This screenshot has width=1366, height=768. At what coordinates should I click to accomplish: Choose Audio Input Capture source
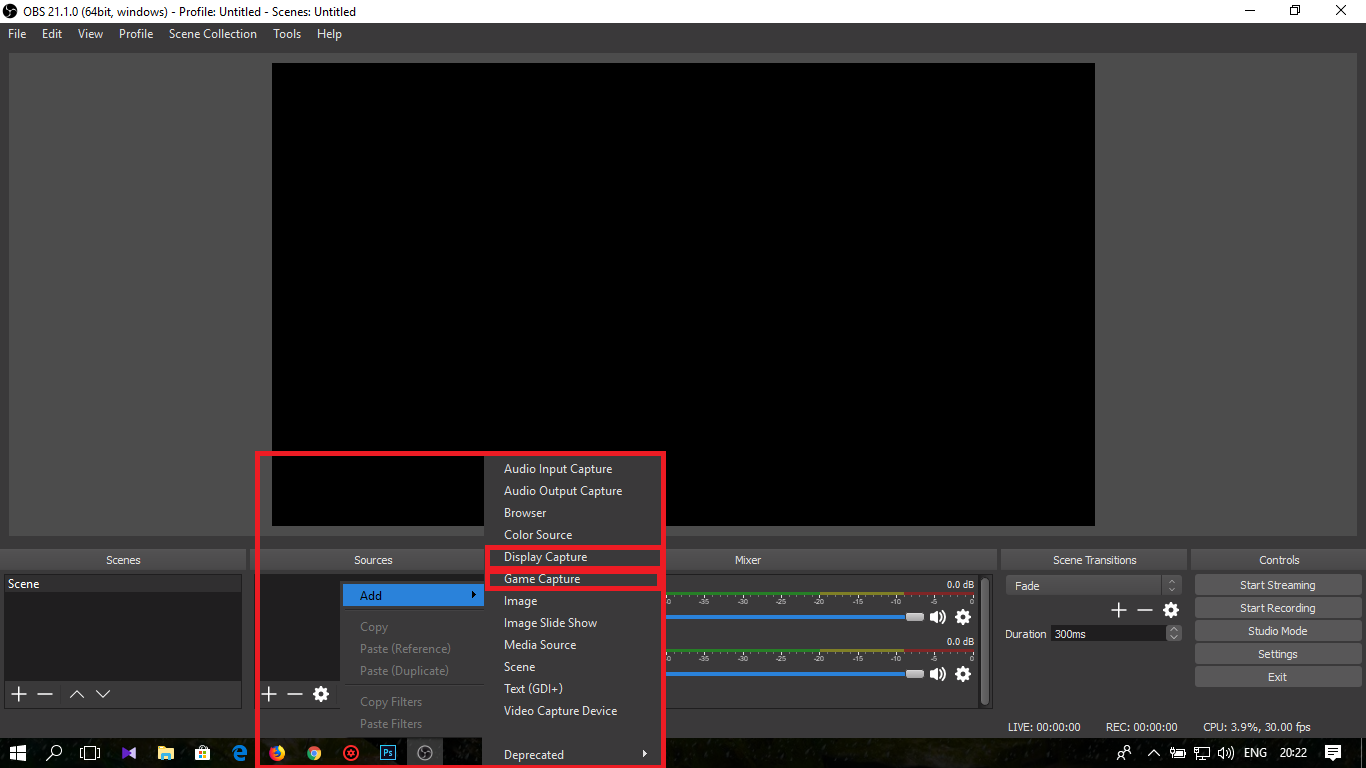(574, 469)
